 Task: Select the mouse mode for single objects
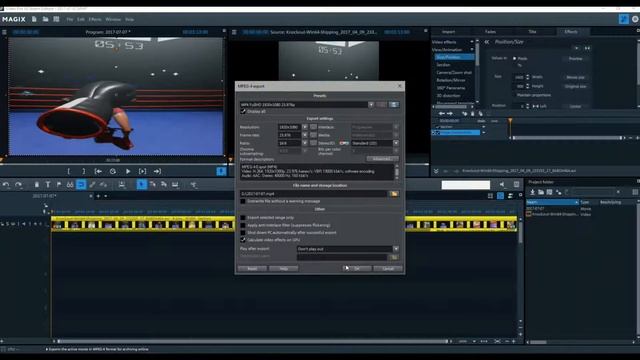[141, 185]
